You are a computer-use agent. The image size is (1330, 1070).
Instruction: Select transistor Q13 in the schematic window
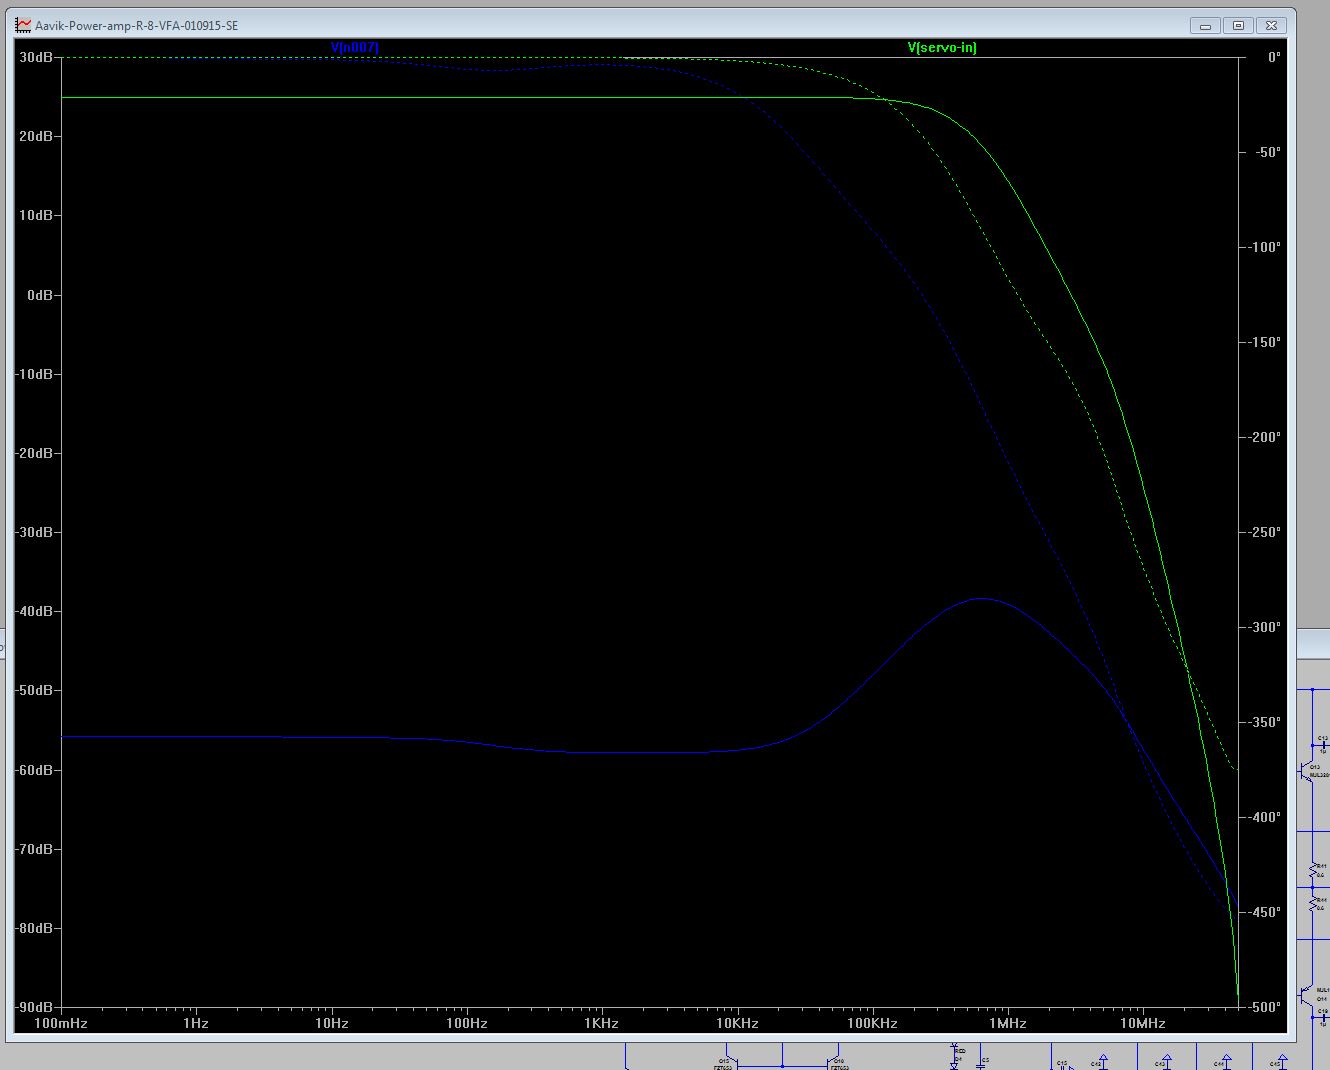pos(1306,771)
